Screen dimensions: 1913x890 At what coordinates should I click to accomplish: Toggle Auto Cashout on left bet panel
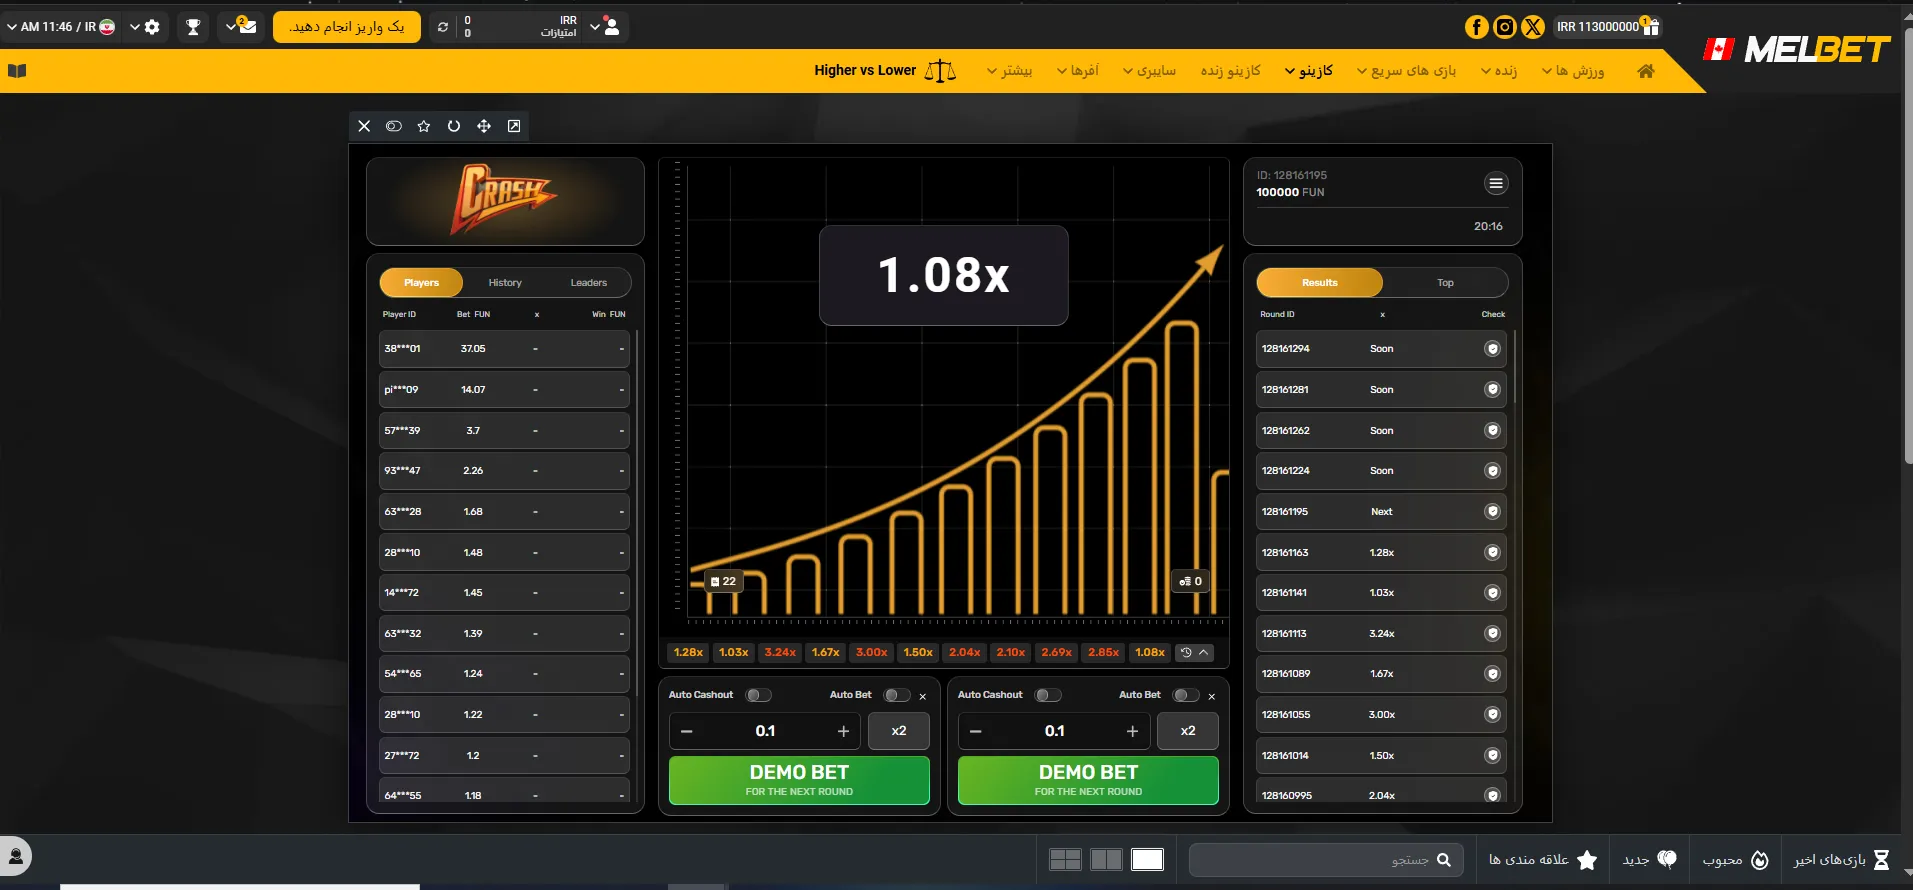tap(759, 695)
